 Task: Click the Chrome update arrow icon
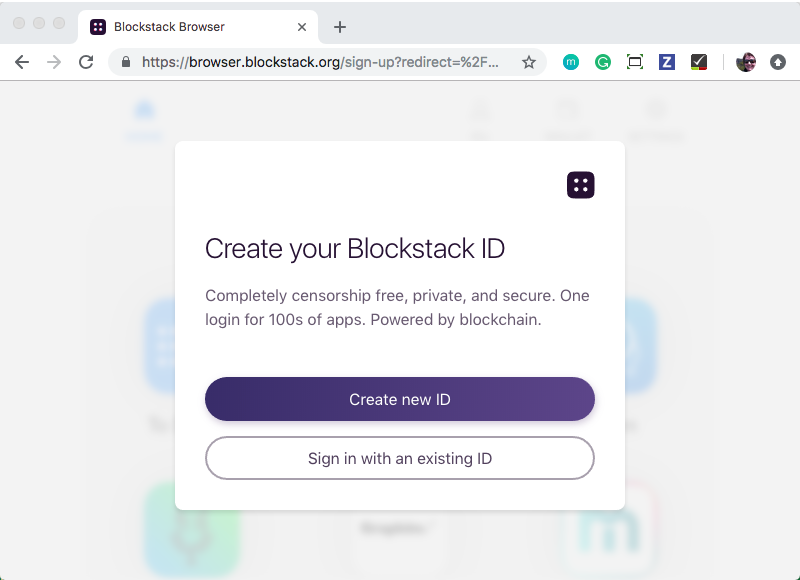coord(778,62)
